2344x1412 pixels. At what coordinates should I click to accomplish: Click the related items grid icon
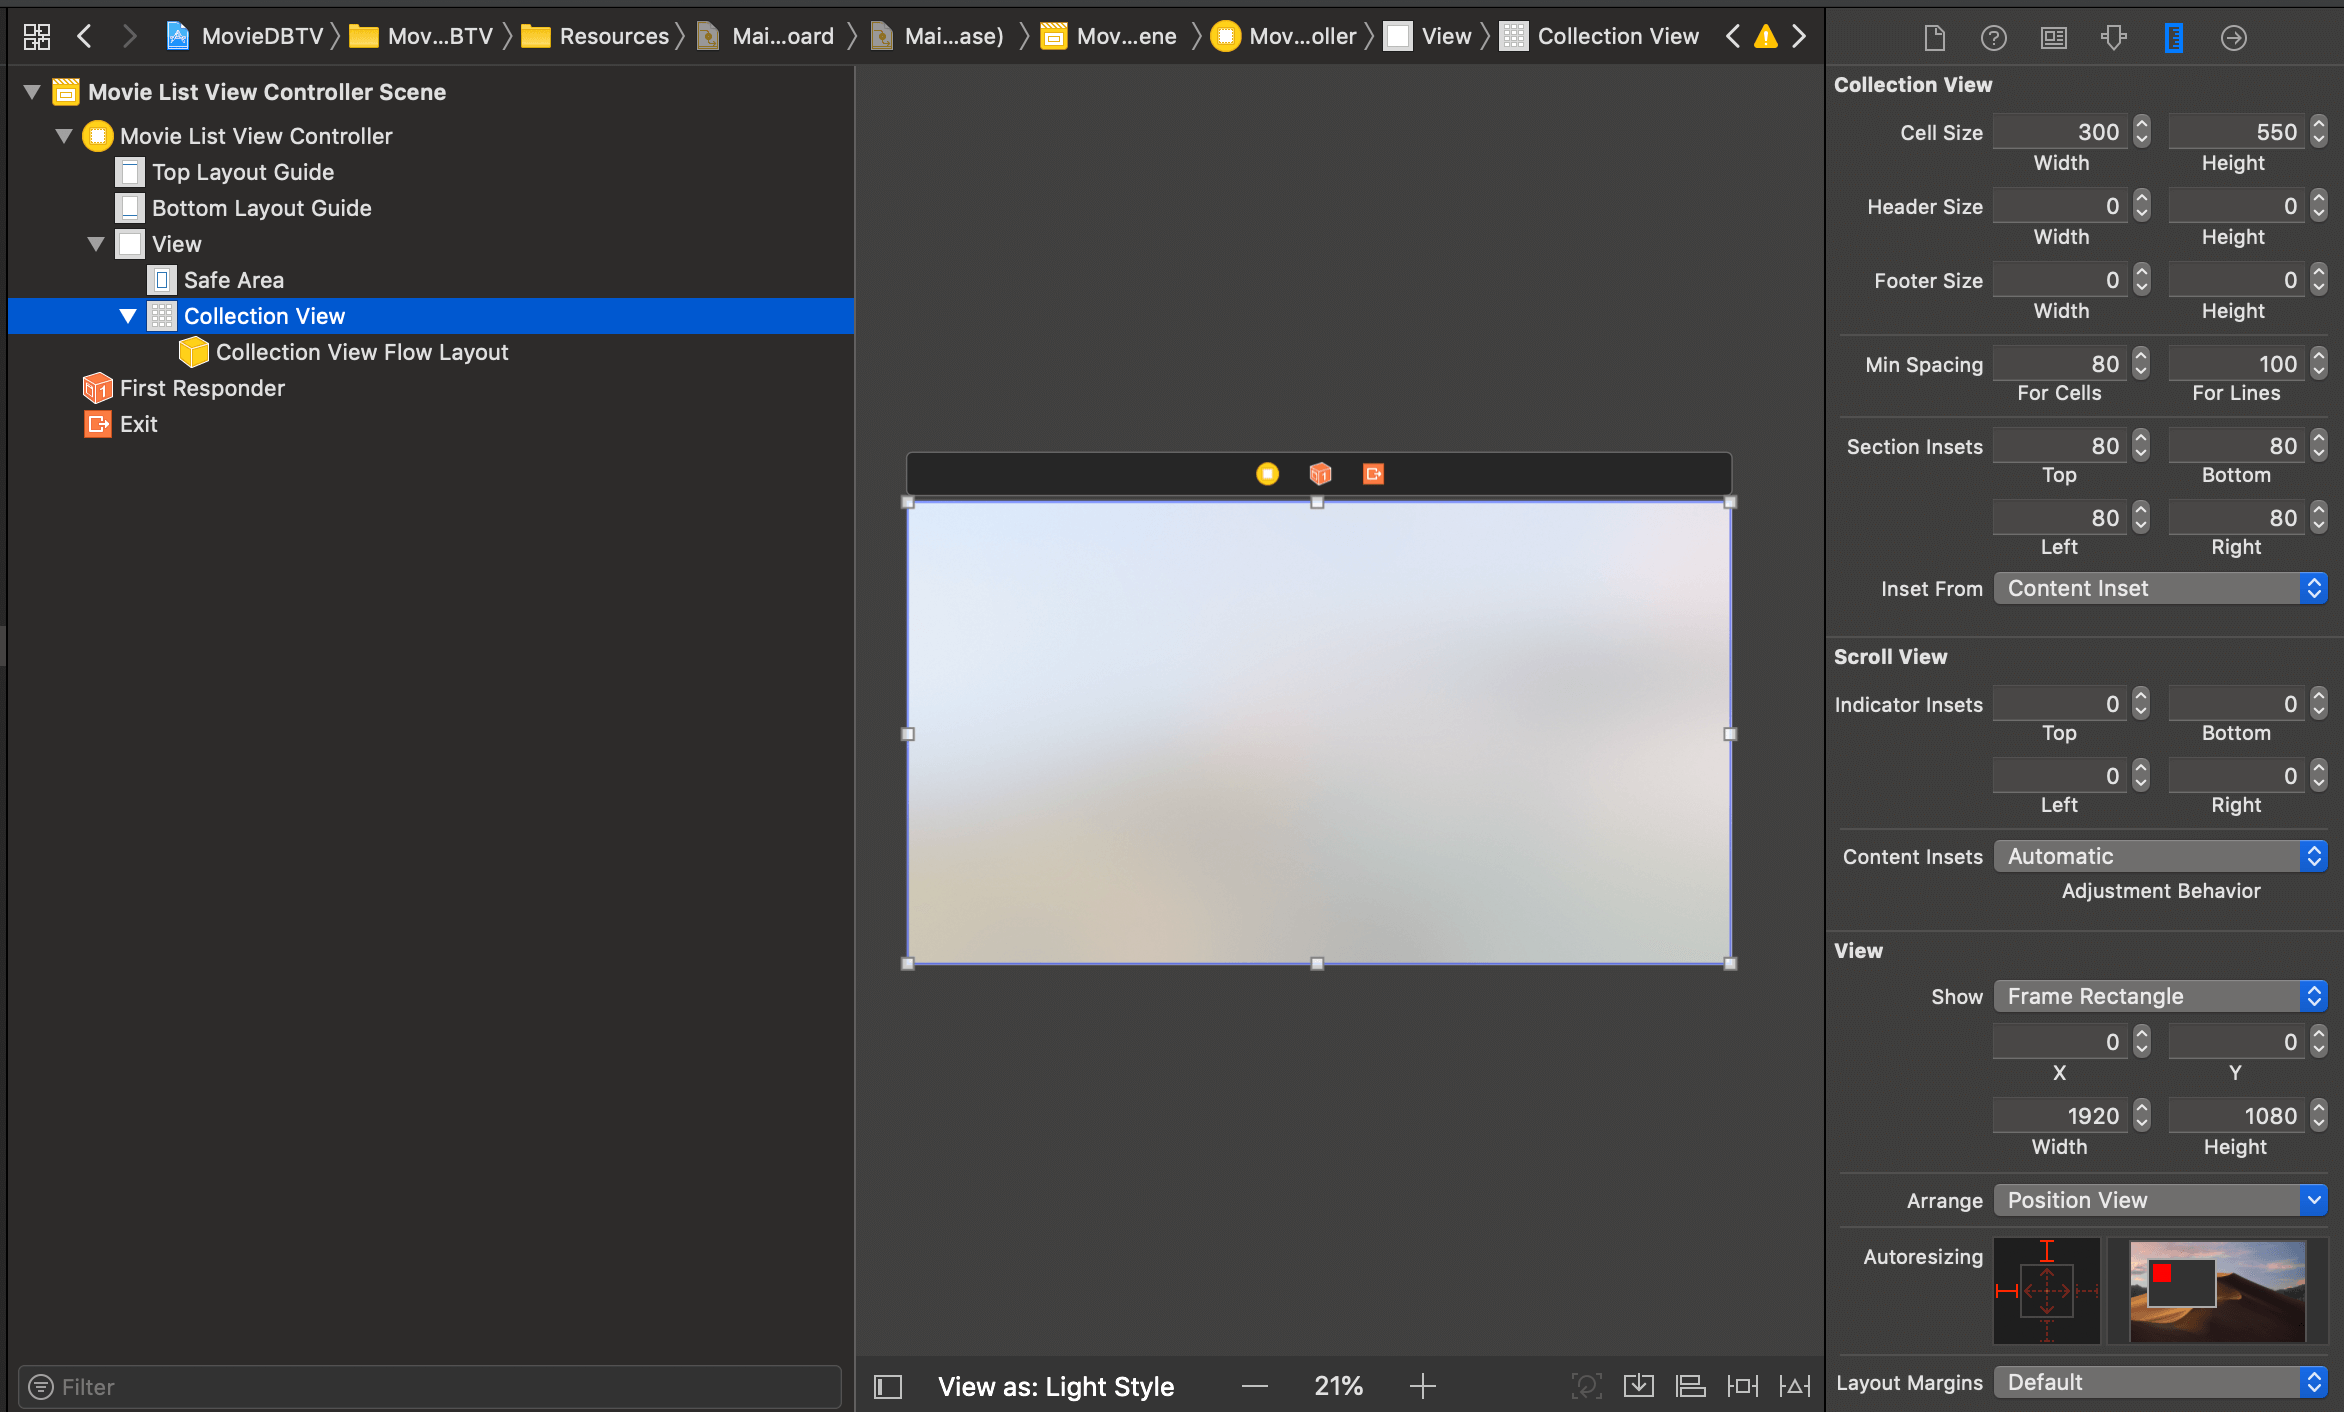[37, 37]
